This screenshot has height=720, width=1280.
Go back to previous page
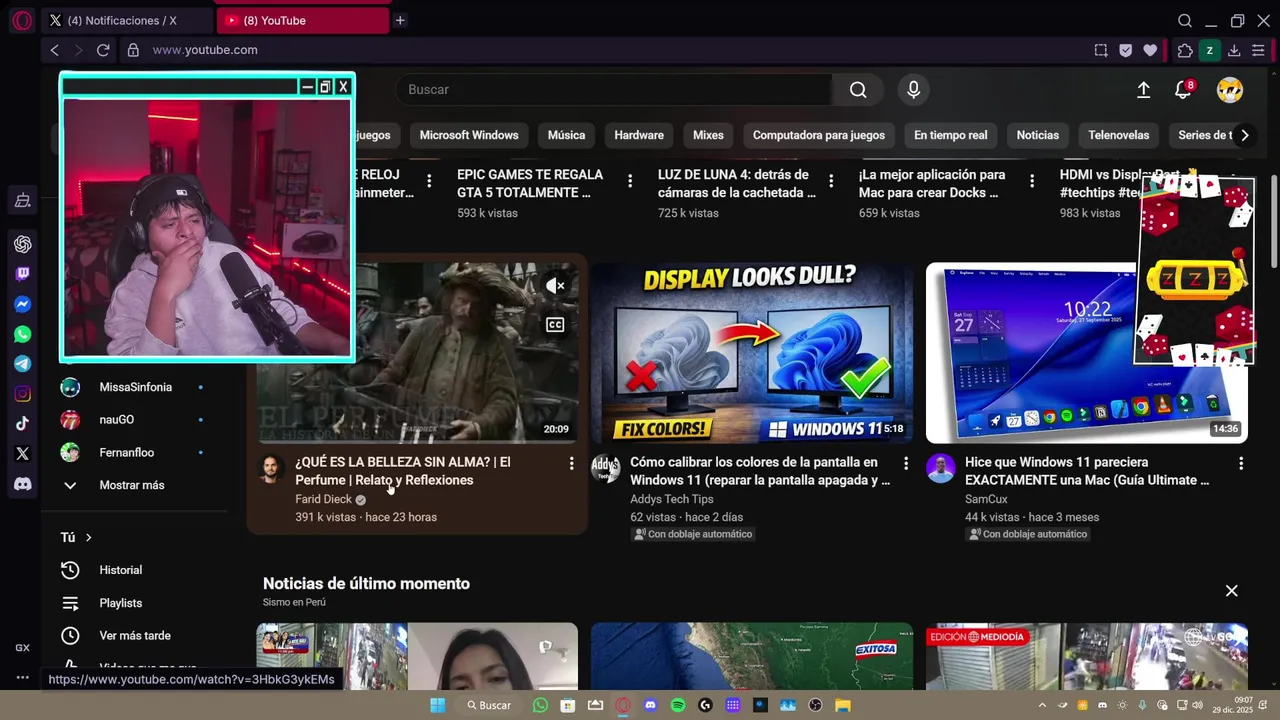point(55,50)
